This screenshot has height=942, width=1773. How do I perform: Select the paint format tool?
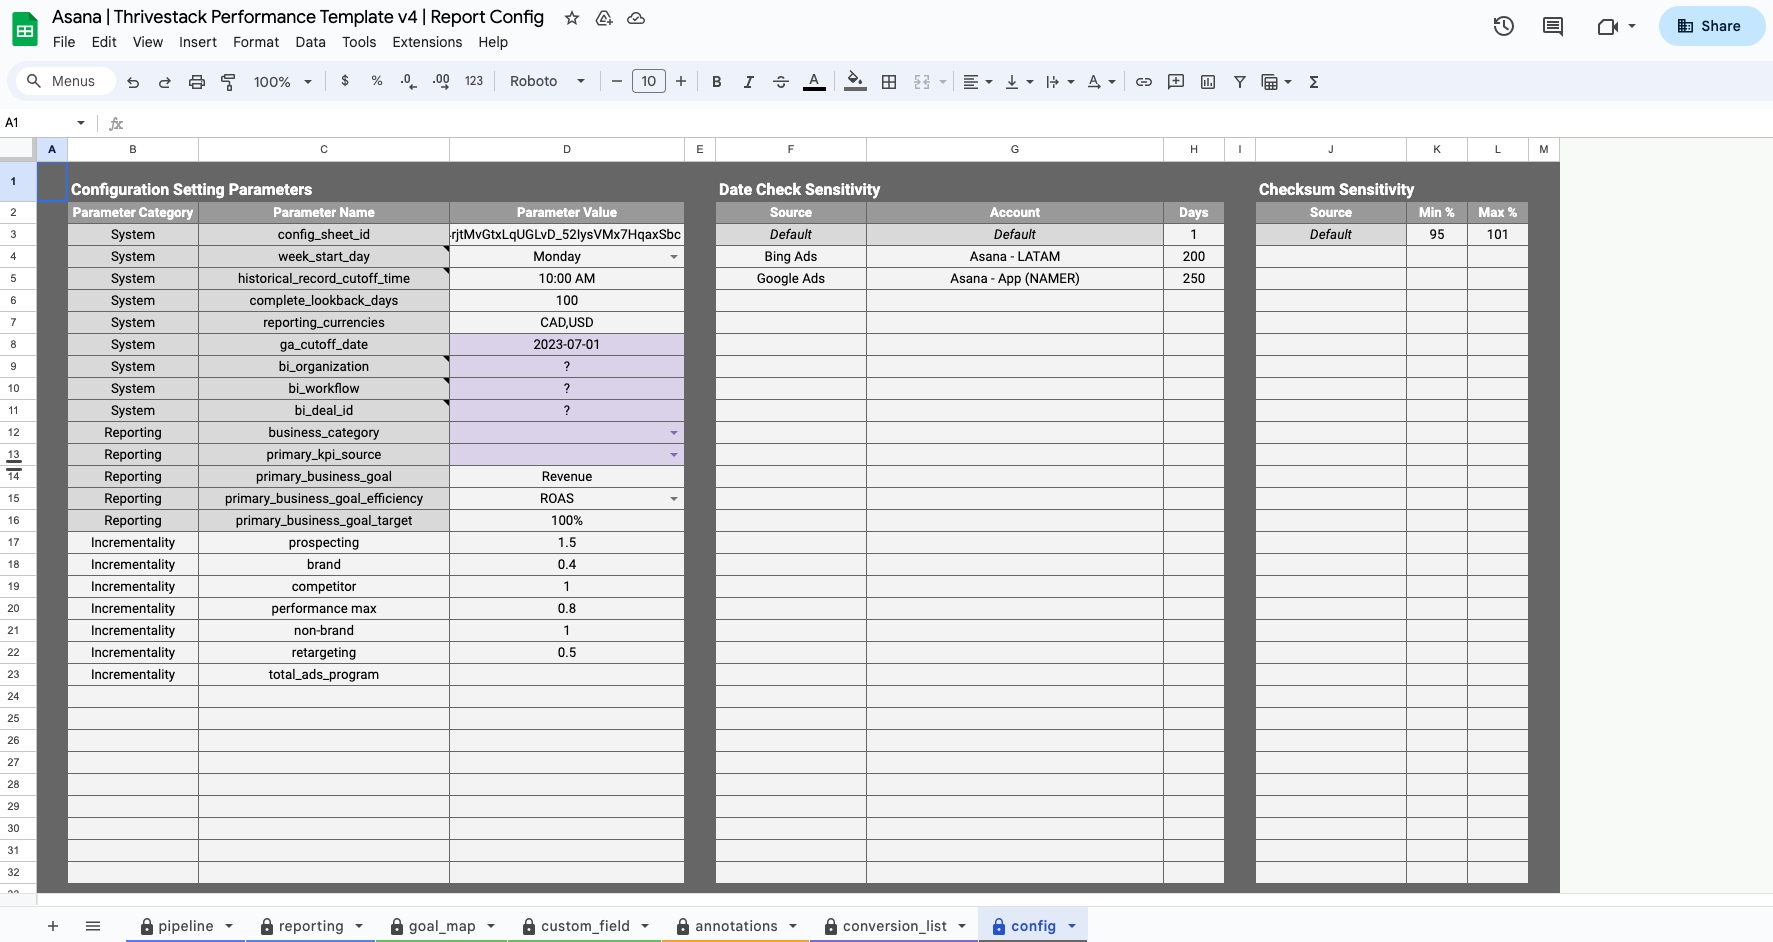[228, 82]
